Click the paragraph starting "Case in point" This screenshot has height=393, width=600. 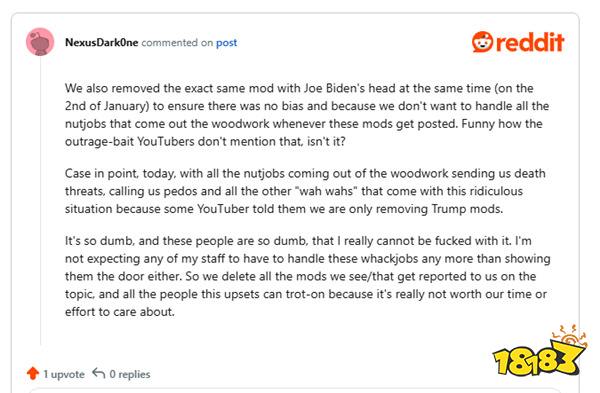(305, 191)
